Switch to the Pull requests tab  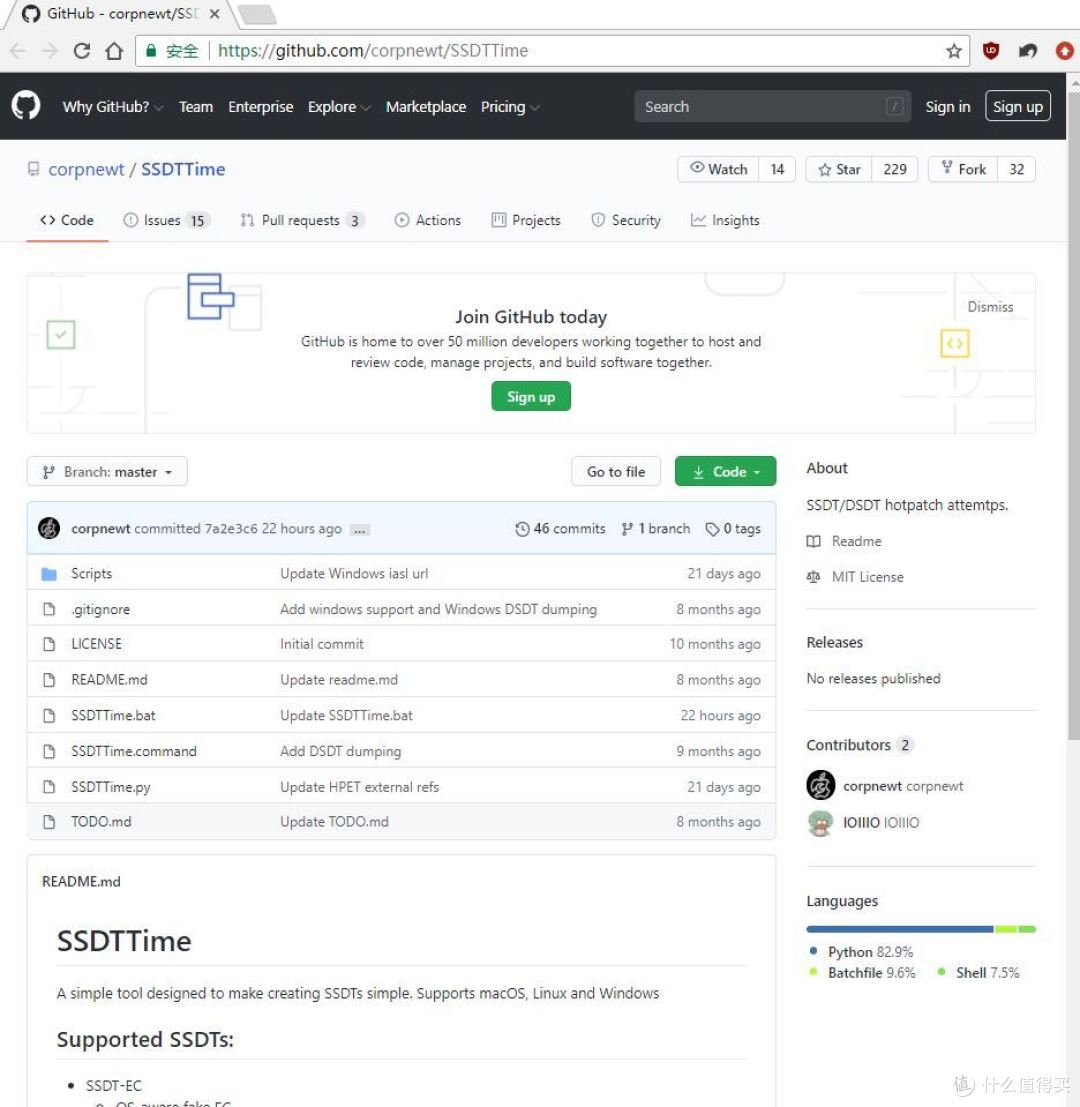(x=302, y=220)
